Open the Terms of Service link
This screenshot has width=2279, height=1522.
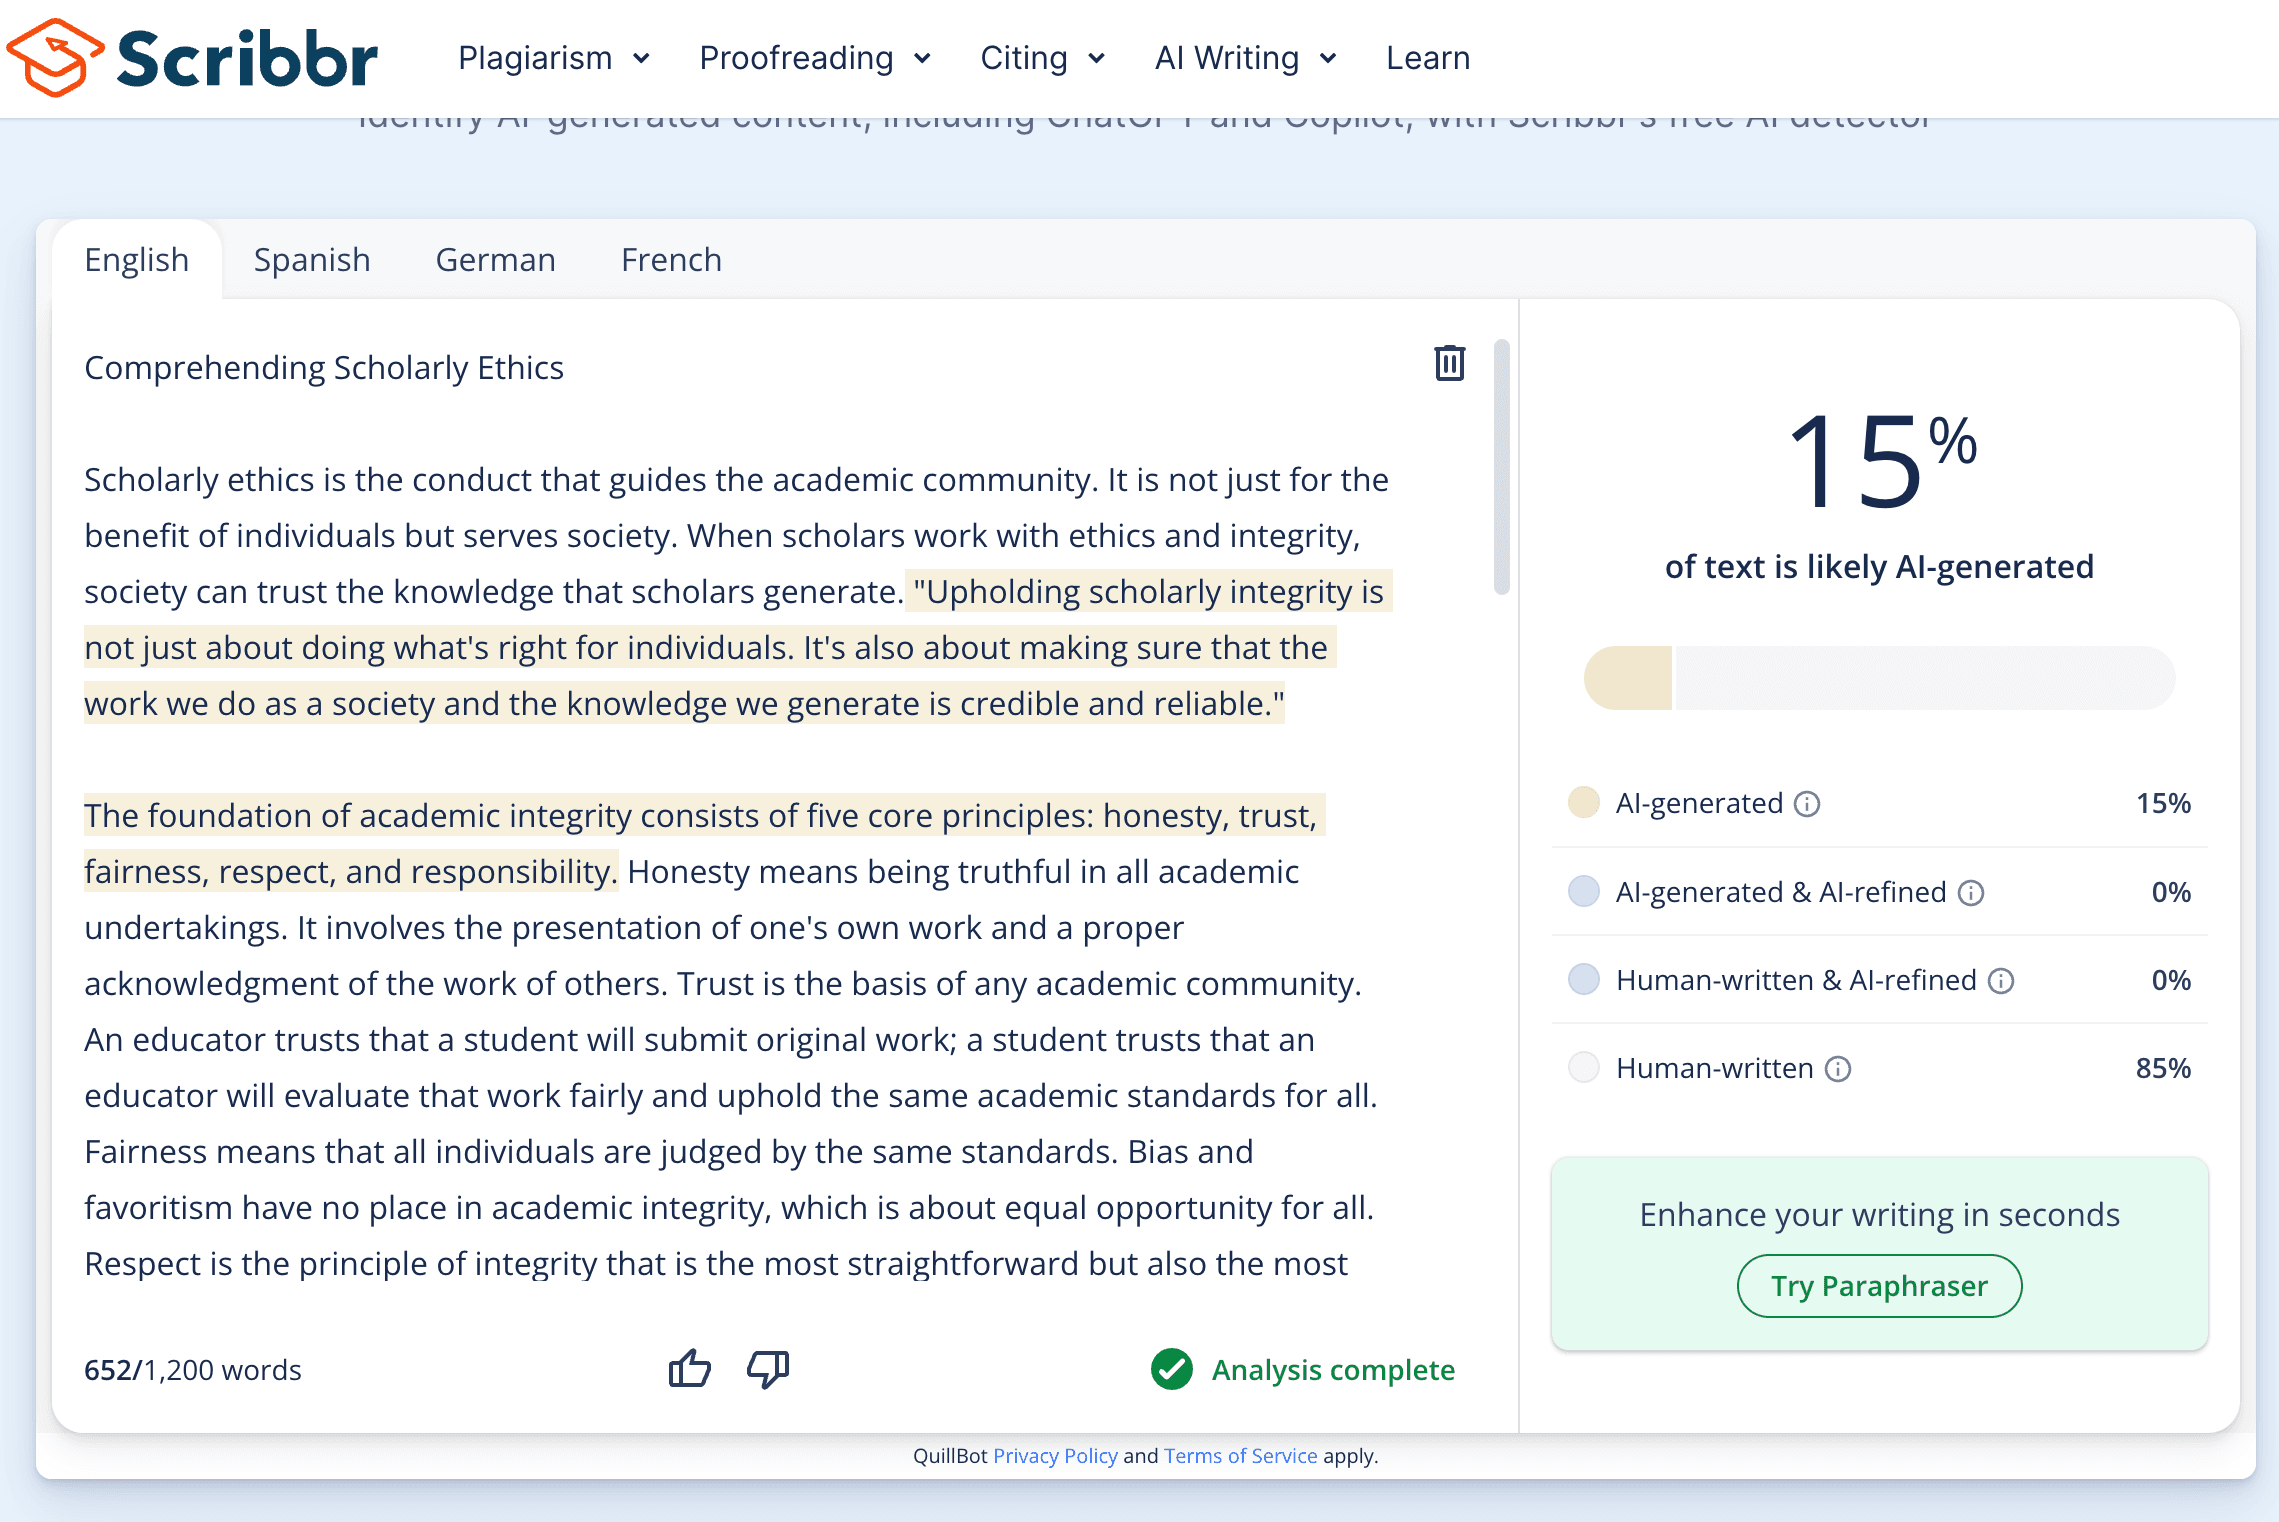tap(1240, 1456)
